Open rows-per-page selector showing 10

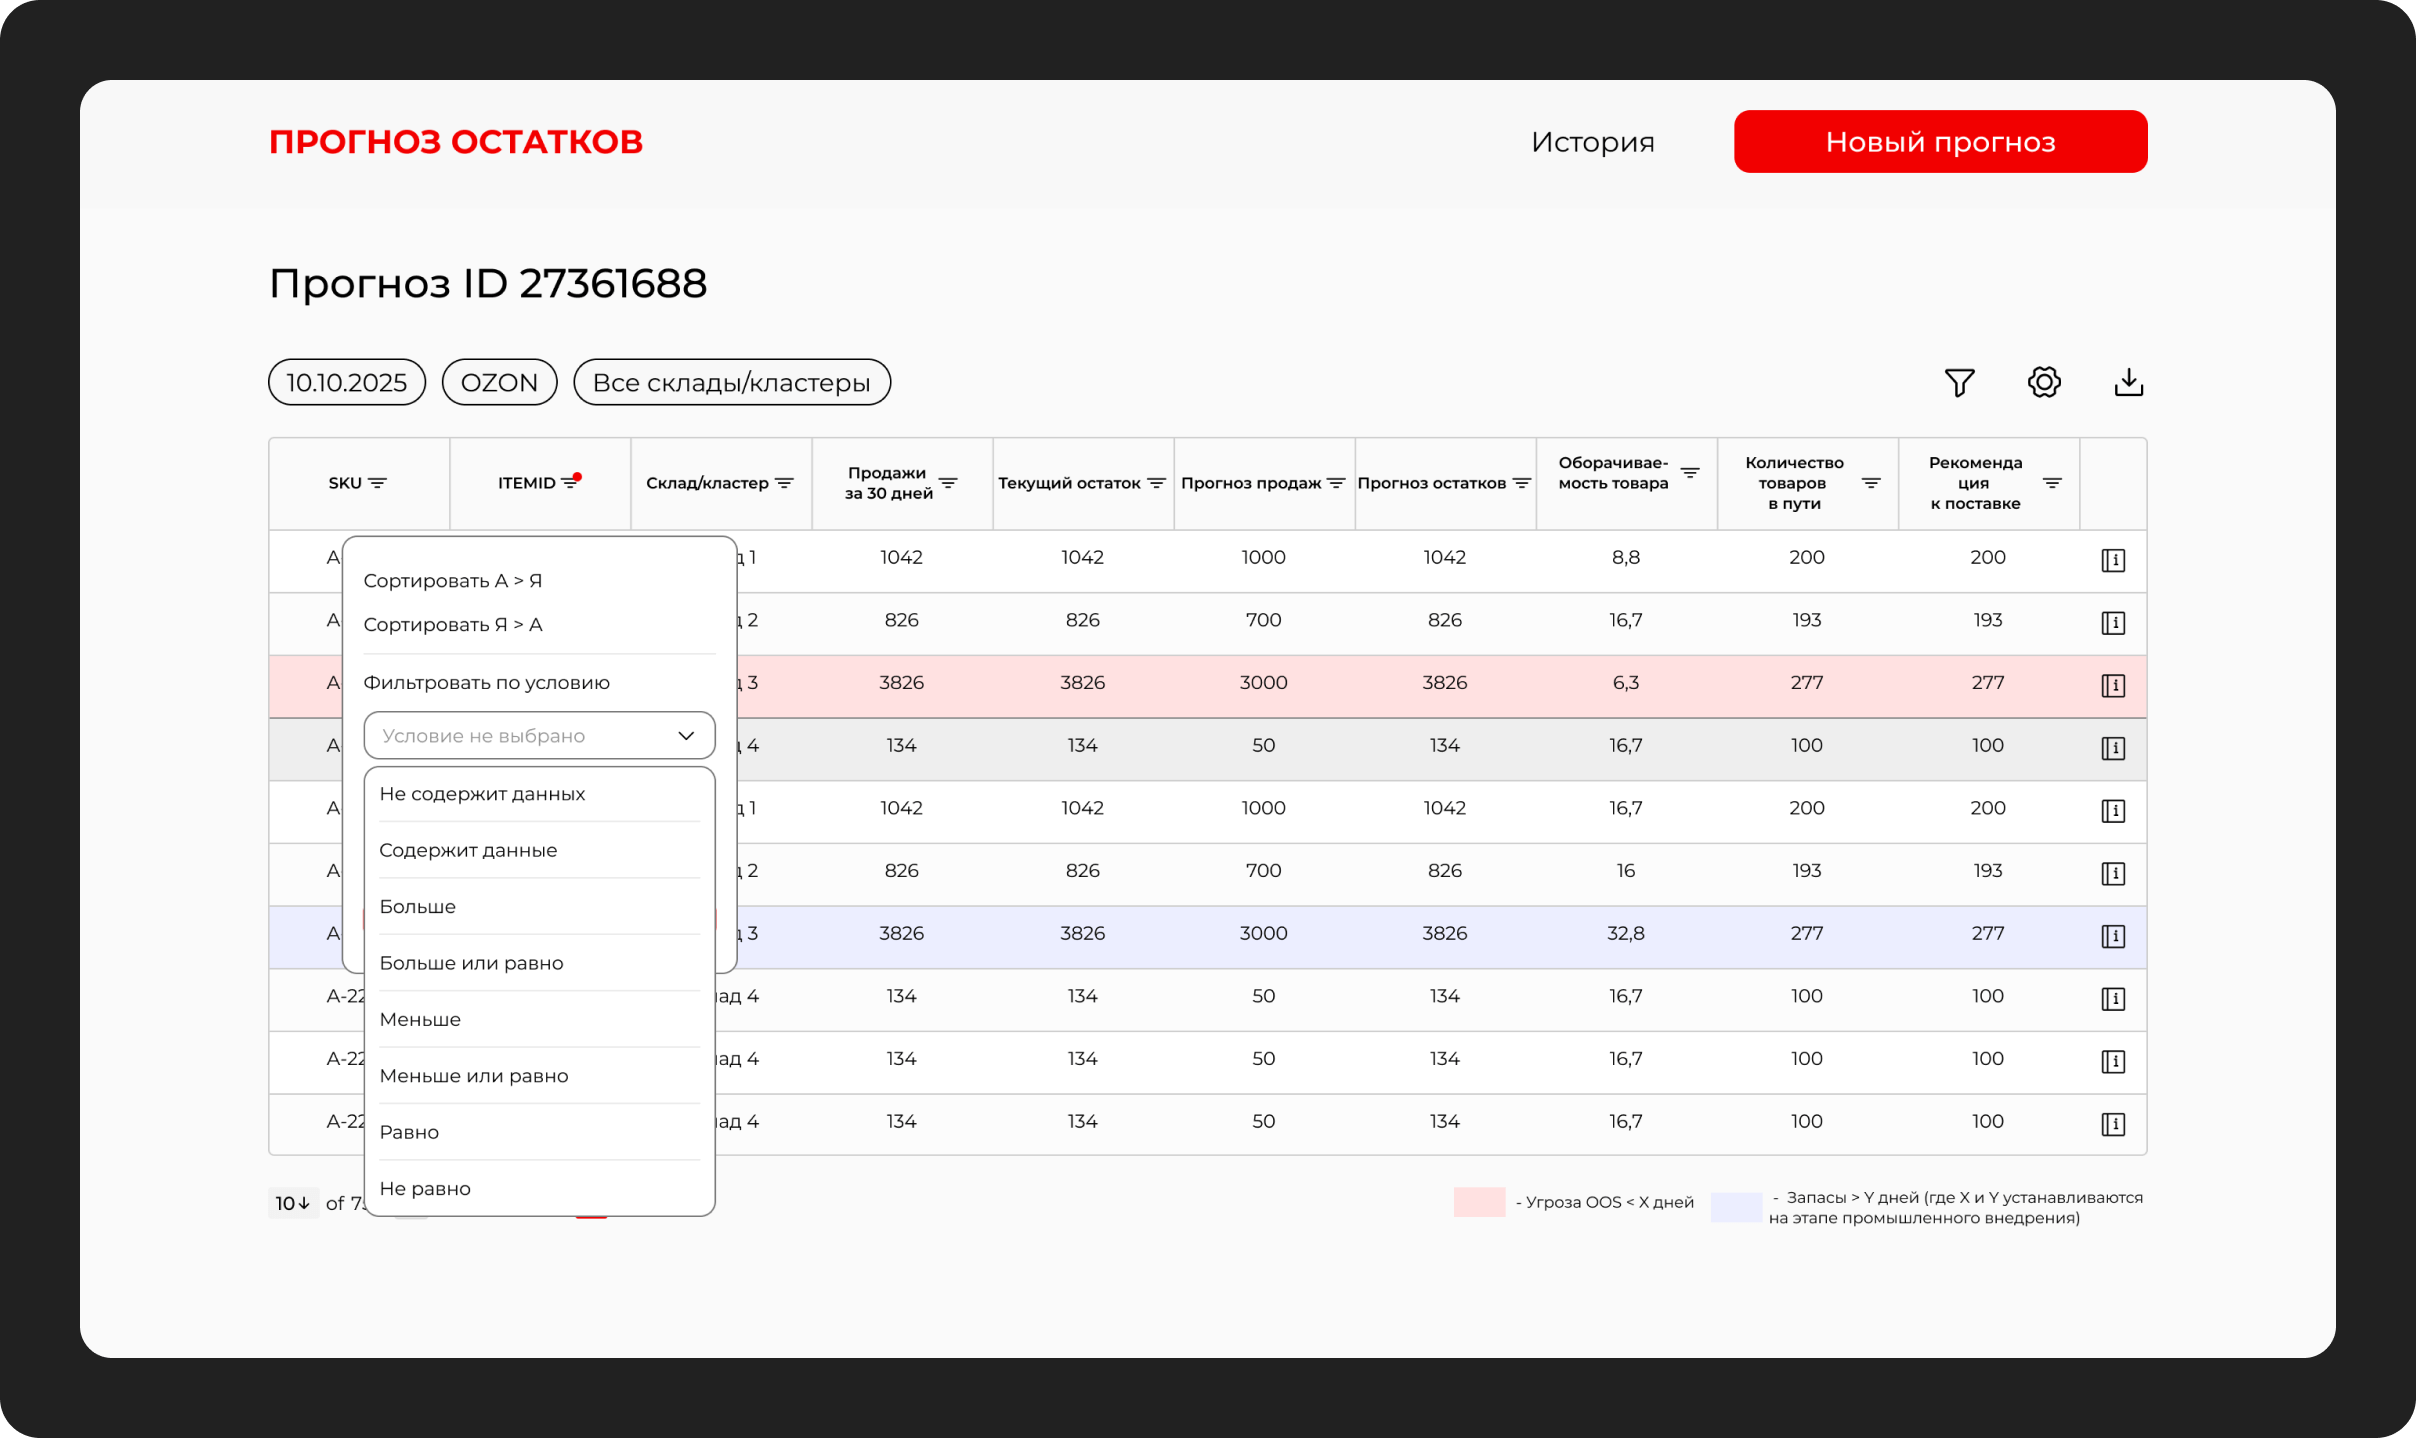click(x=293, y=1203)
